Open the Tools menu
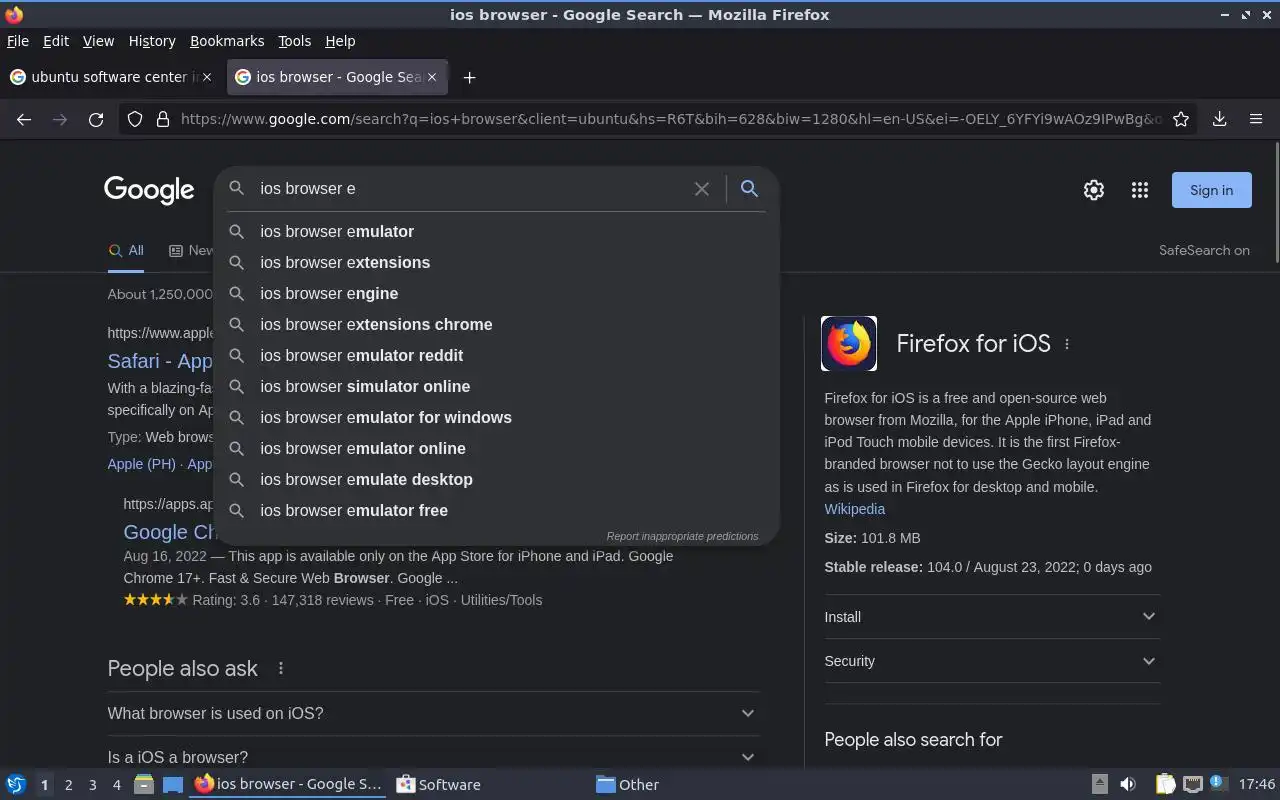This screenshot has height=800, width=1280. tap(294, 41)
